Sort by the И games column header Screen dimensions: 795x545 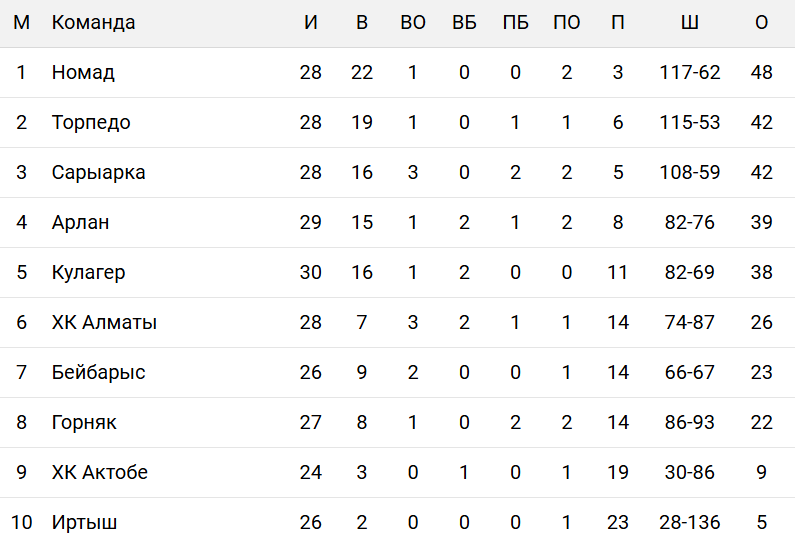point(311,23)
